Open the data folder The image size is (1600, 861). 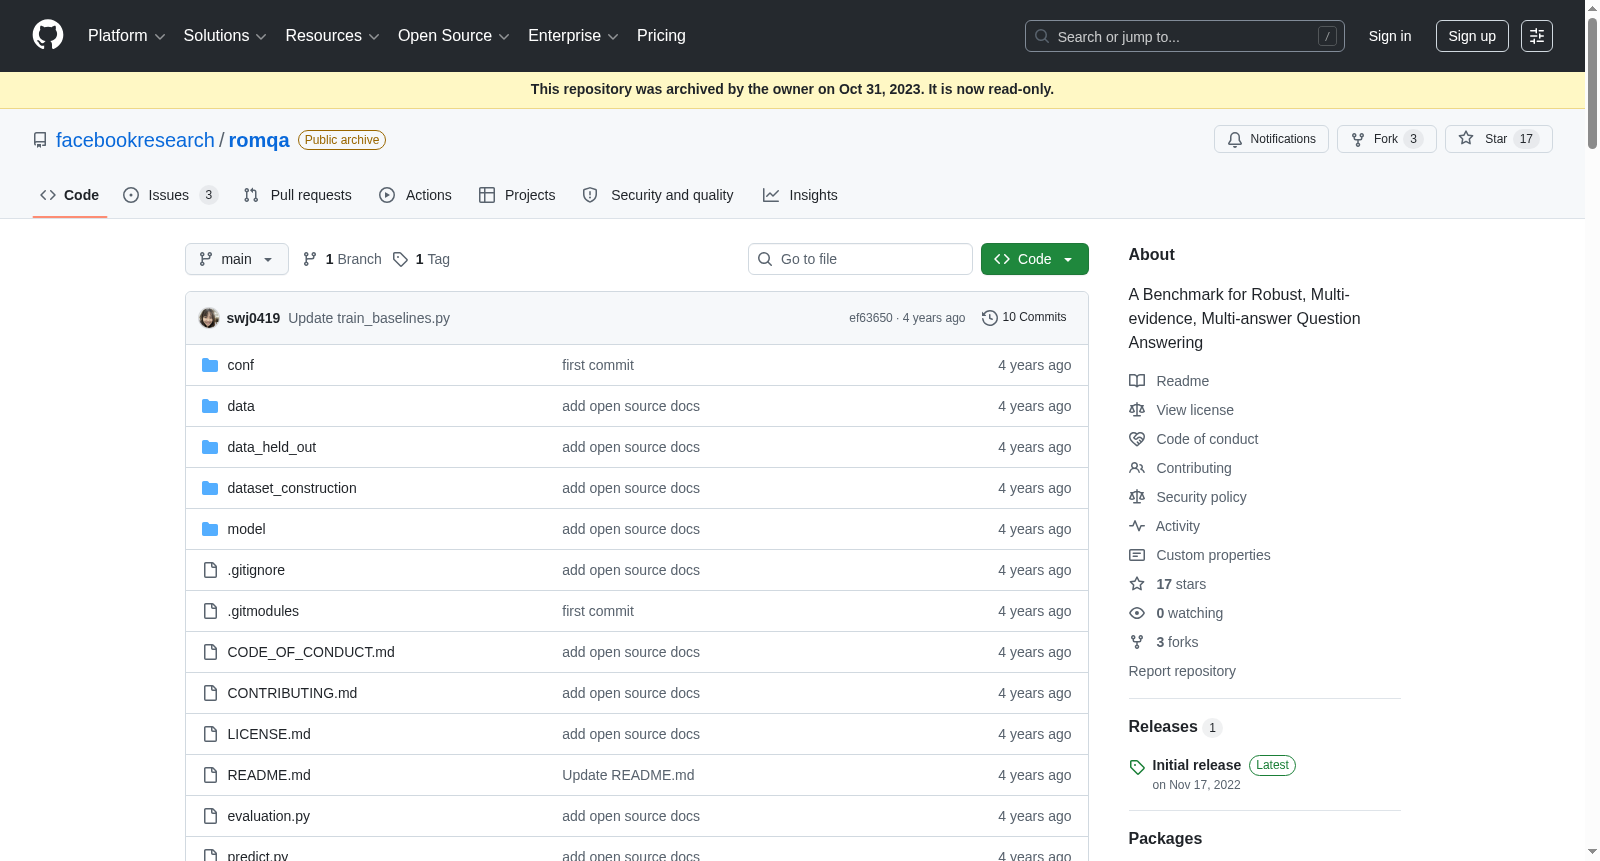(241, 406)
